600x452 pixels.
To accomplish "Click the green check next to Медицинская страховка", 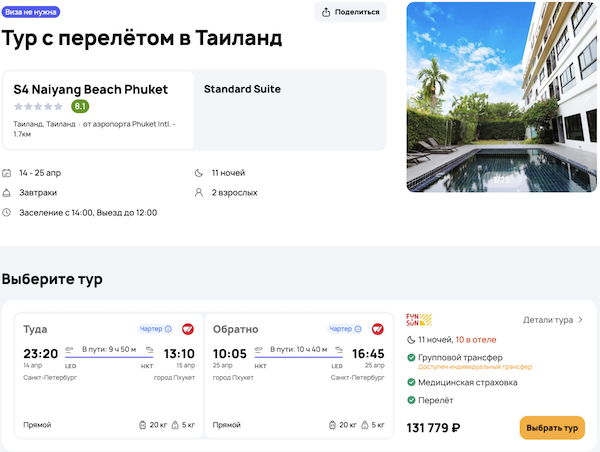I will pos(411,382).
